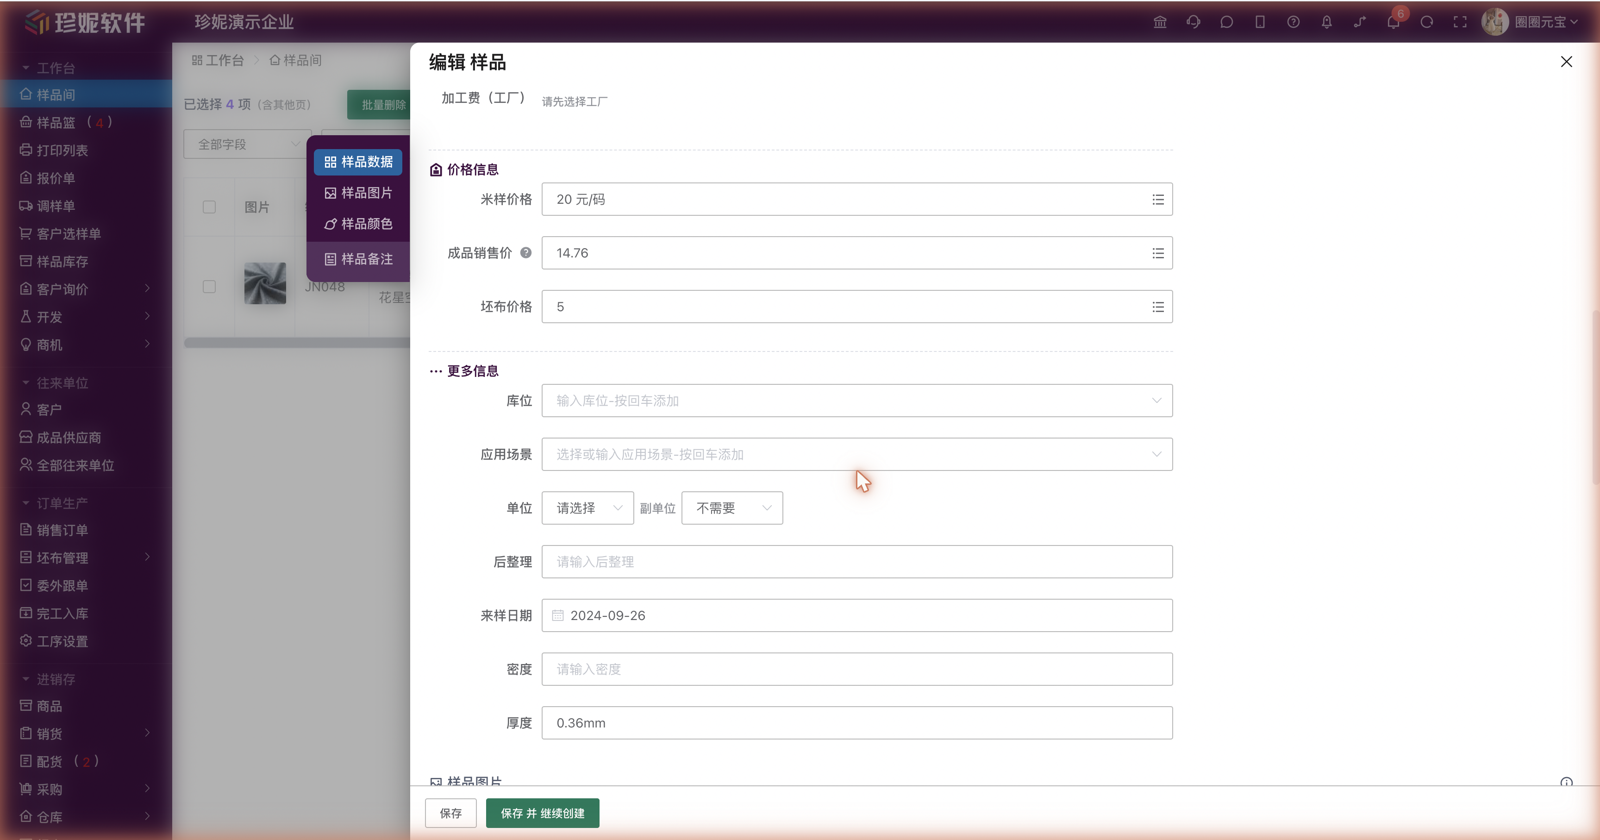The height and width of the screenshot is (840, 1600).
Task: Click 批量删除 button behind dialog
Action: pos(380,105)
